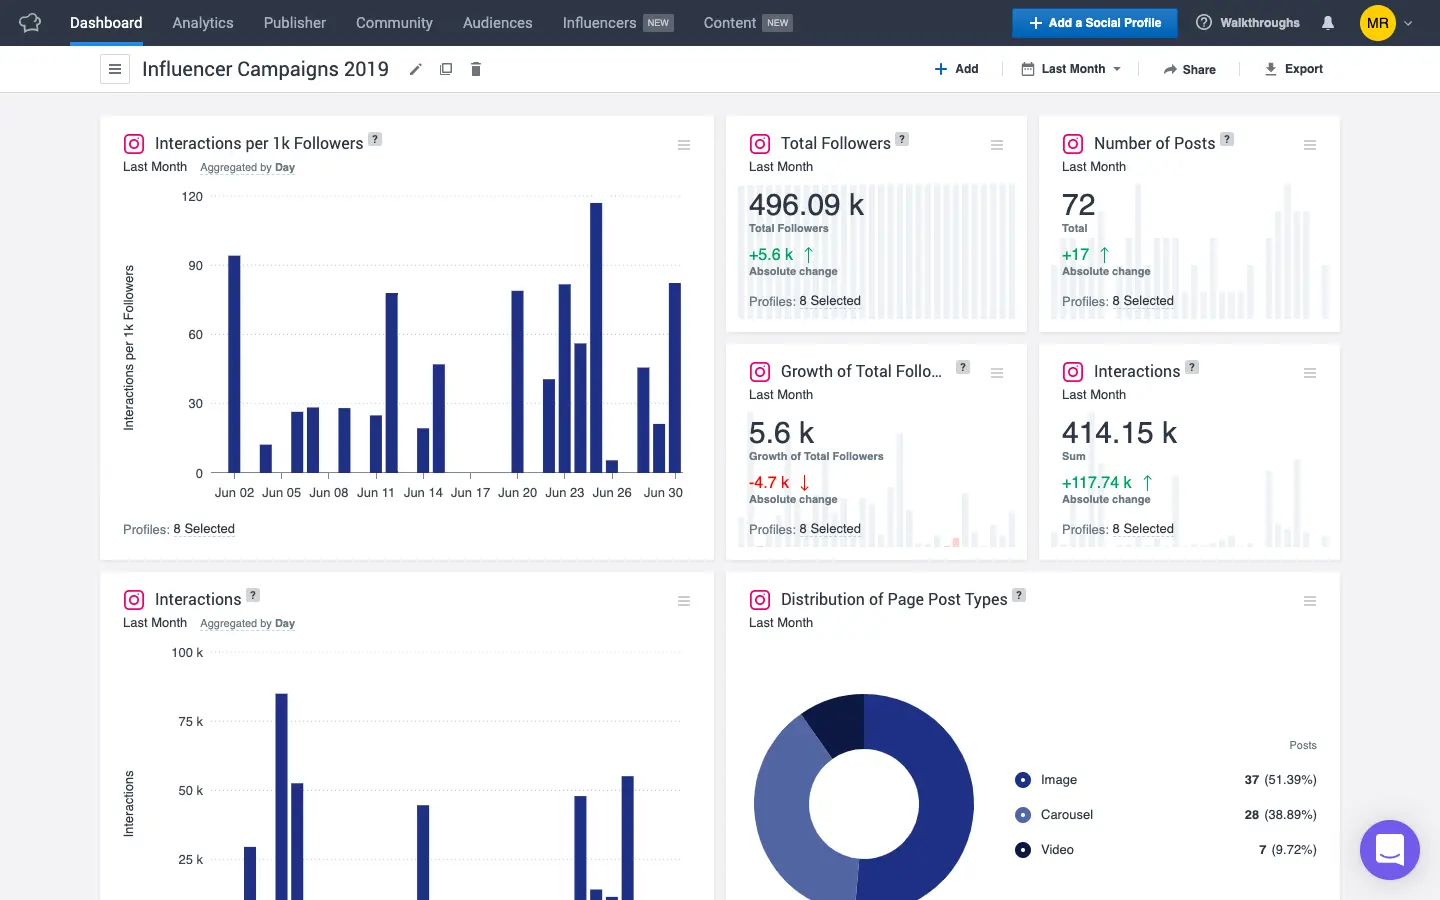Image resolution: width=1440 pixels, height=900 pixels.
Task: Expand the Last Month date range dropdown
Action: coord(1072,69)
